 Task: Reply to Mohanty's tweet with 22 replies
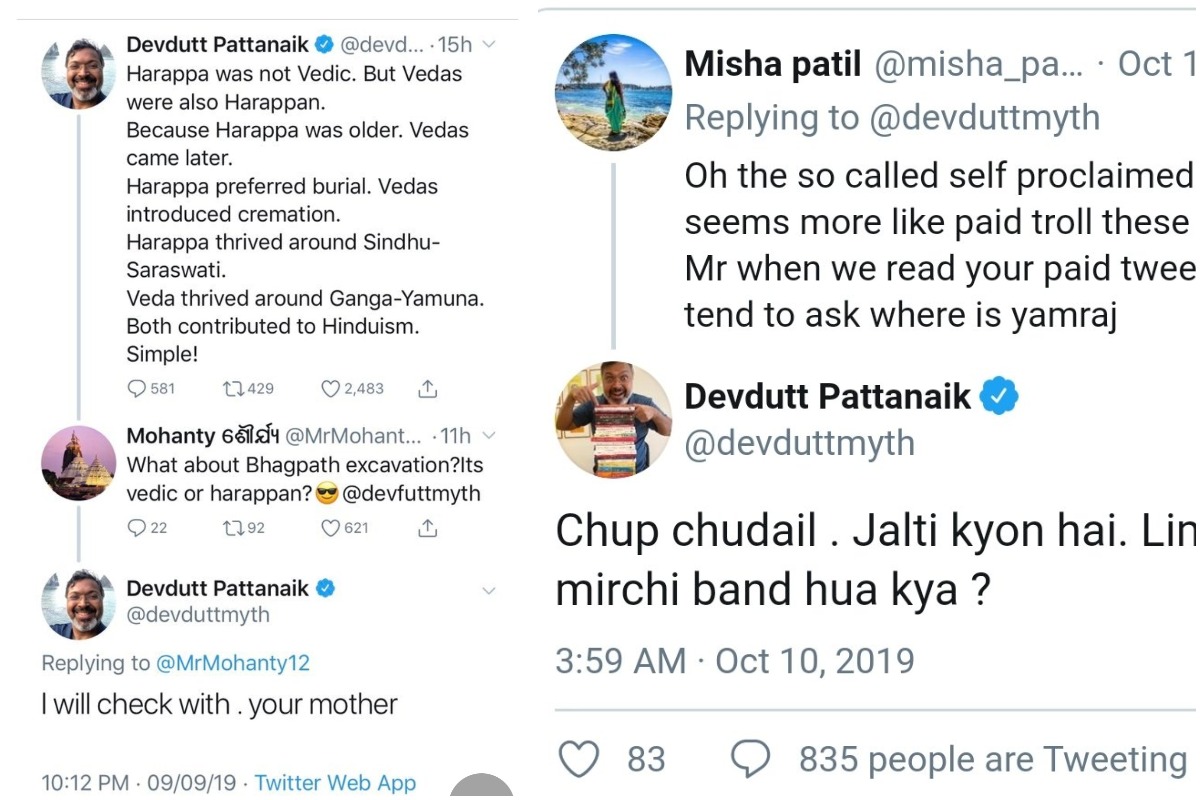point(137,527)
